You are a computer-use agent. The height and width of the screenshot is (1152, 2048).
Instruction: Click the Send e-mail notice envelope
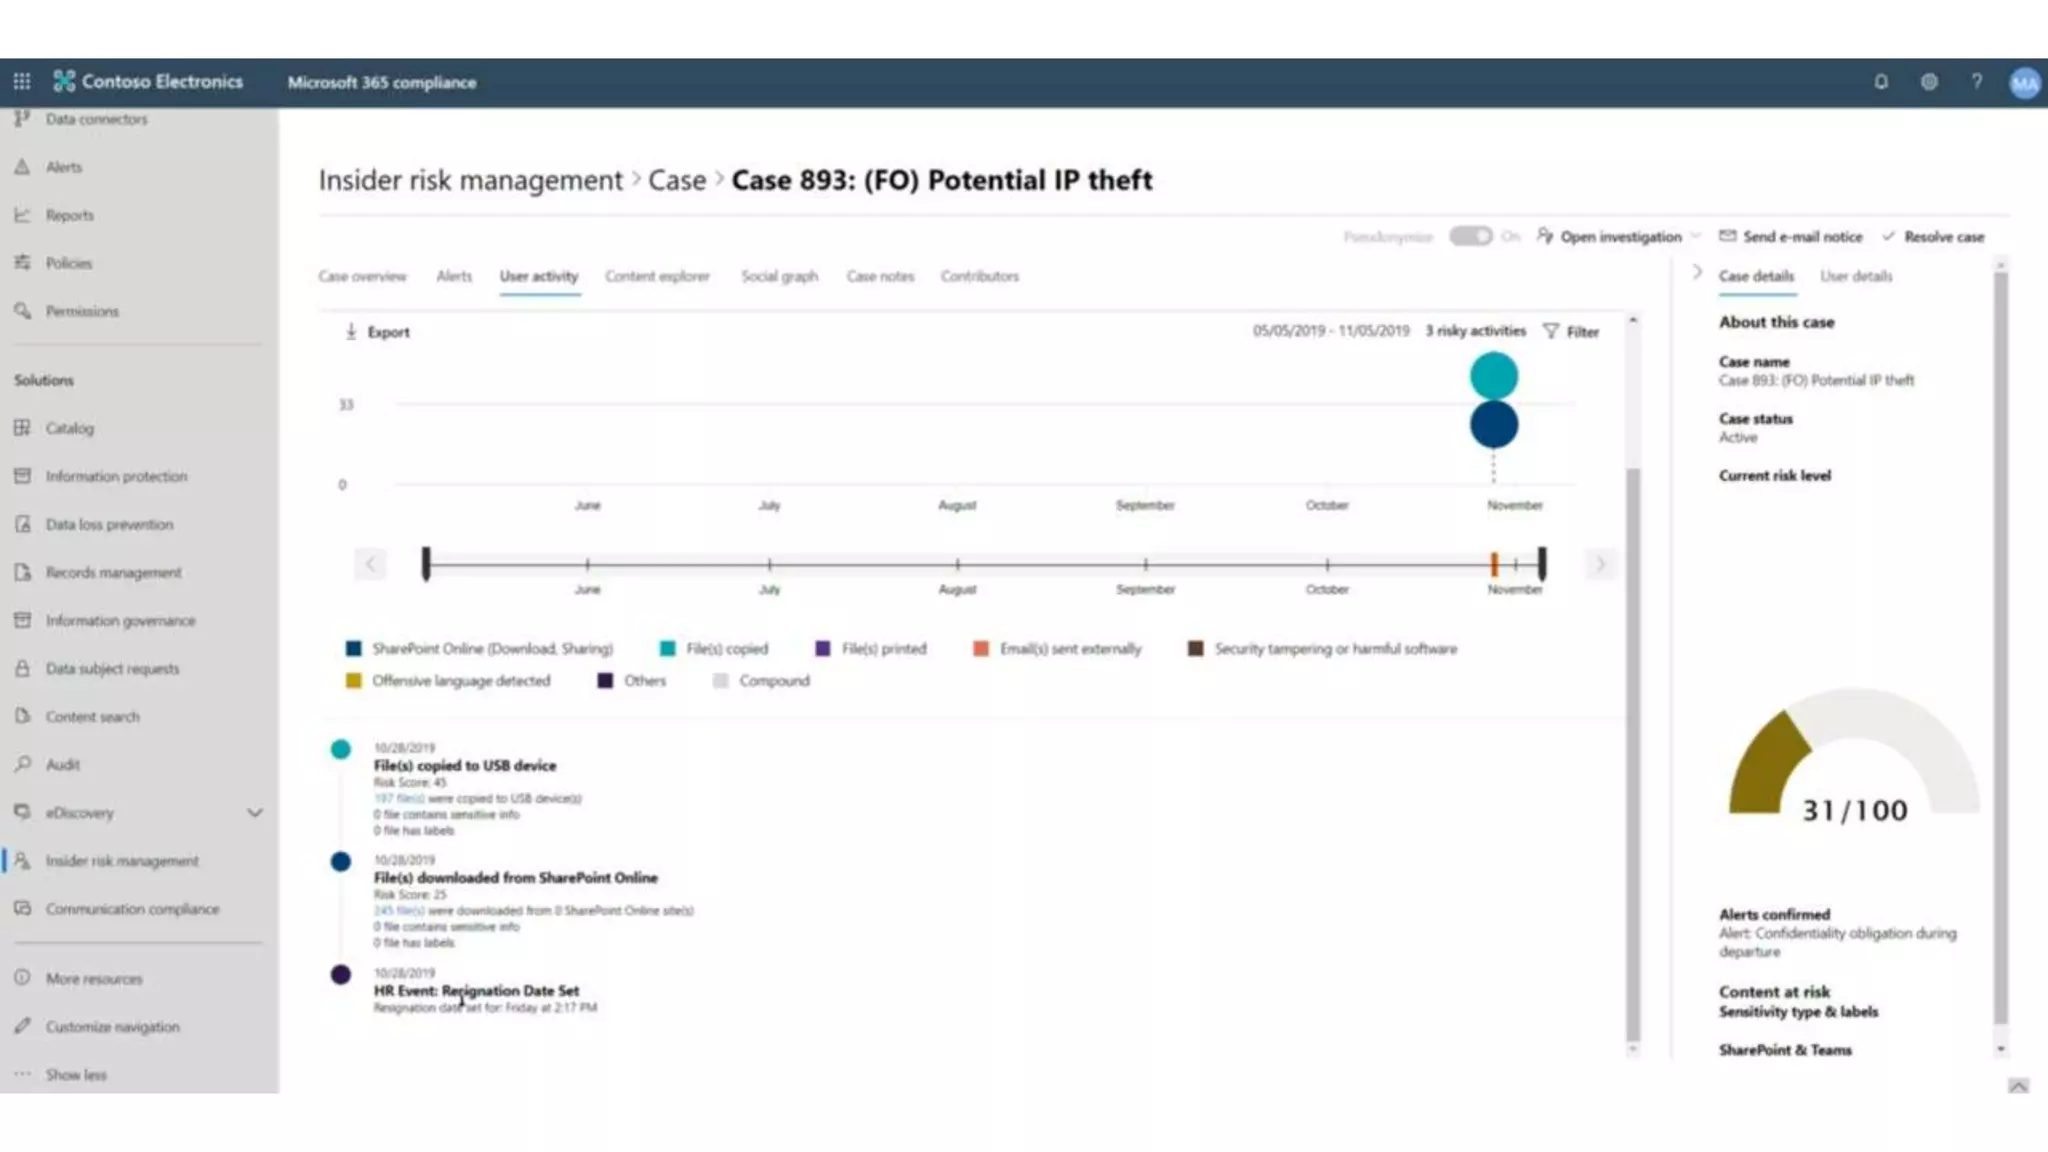pyautogui.click(x=1727, y=237)
